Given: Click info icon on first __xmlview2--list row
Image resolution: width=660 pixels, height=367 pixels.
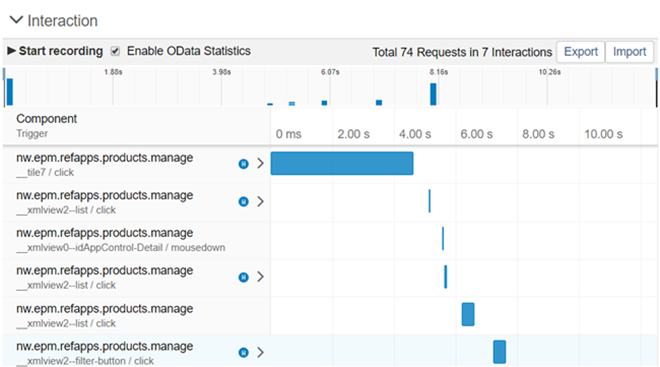Looking at the screenshot, I should pyautogui.click(x=243, y=202).
